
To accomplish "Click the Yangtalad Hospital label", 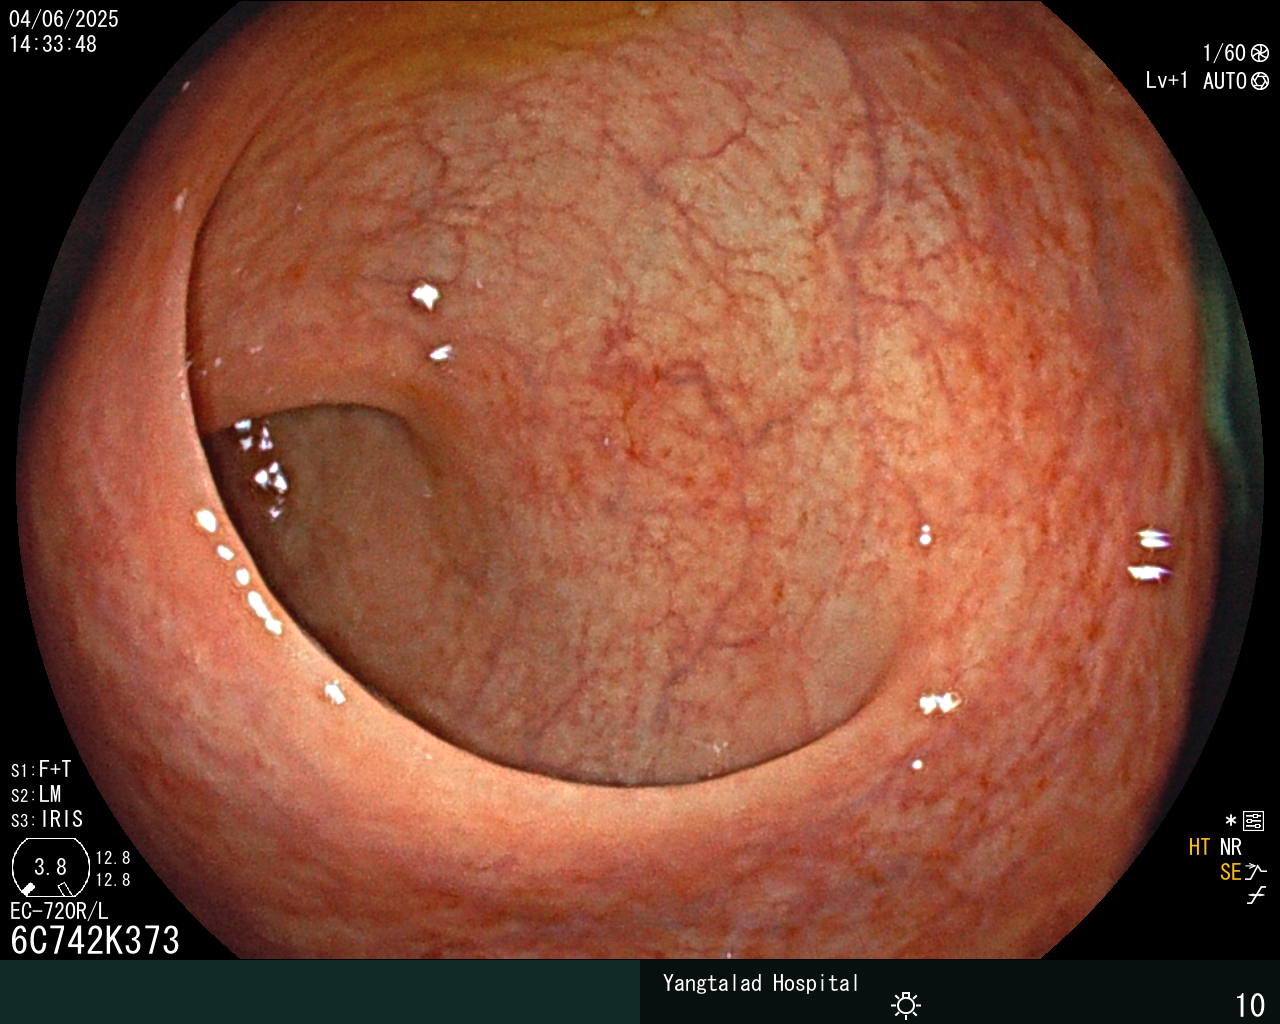I will tap(761, 983).
